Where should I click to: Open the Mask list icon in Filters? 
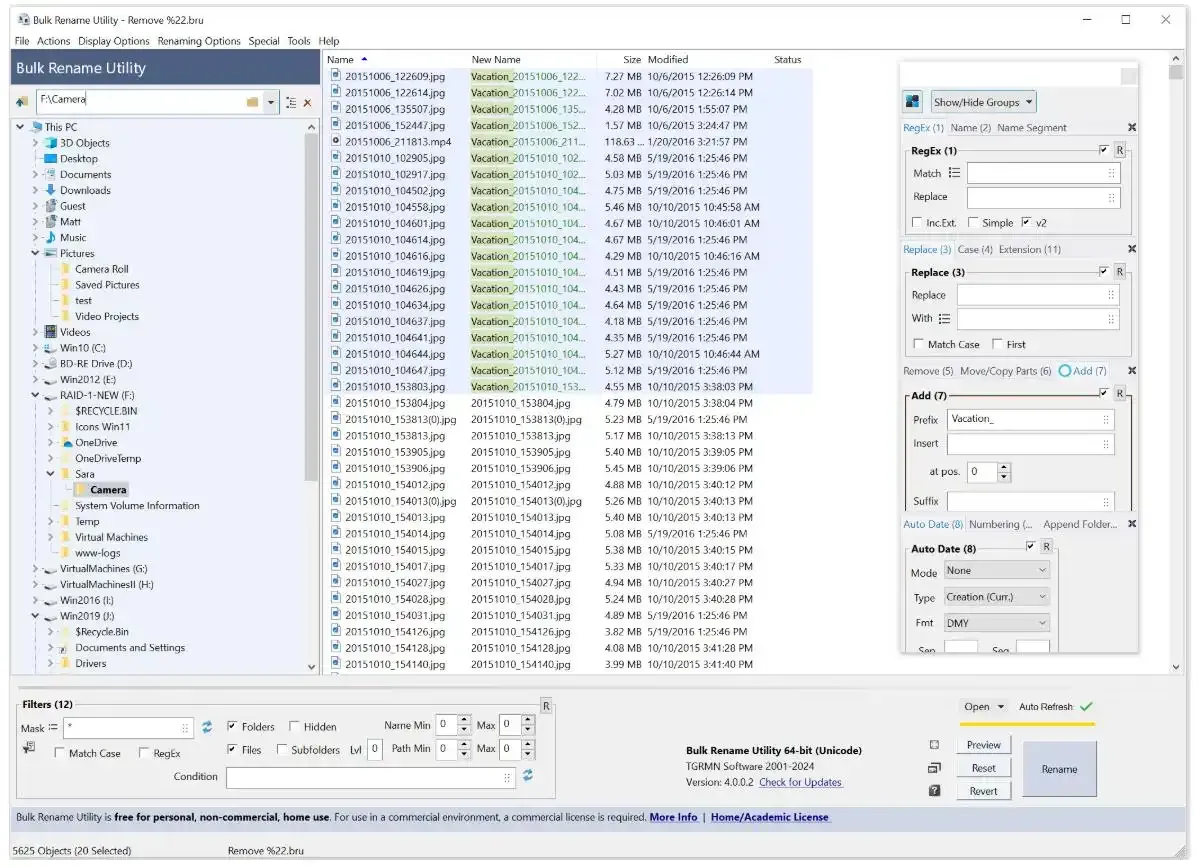tap(53, 728)
